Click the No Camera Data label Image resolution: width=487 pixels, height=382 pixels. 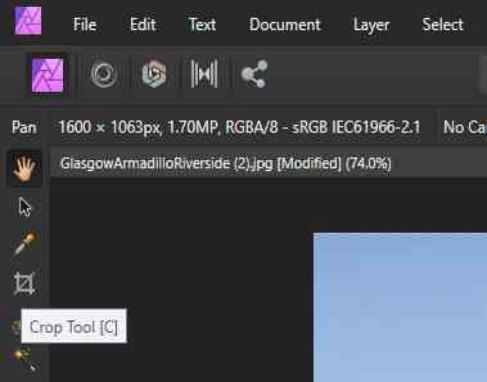tap(465, 127)
